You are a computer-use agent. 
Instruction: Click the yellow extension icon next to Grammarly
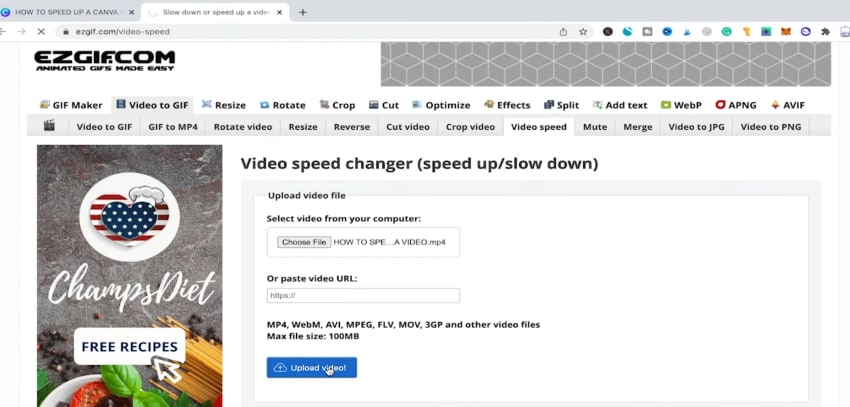tap(746, 31)
